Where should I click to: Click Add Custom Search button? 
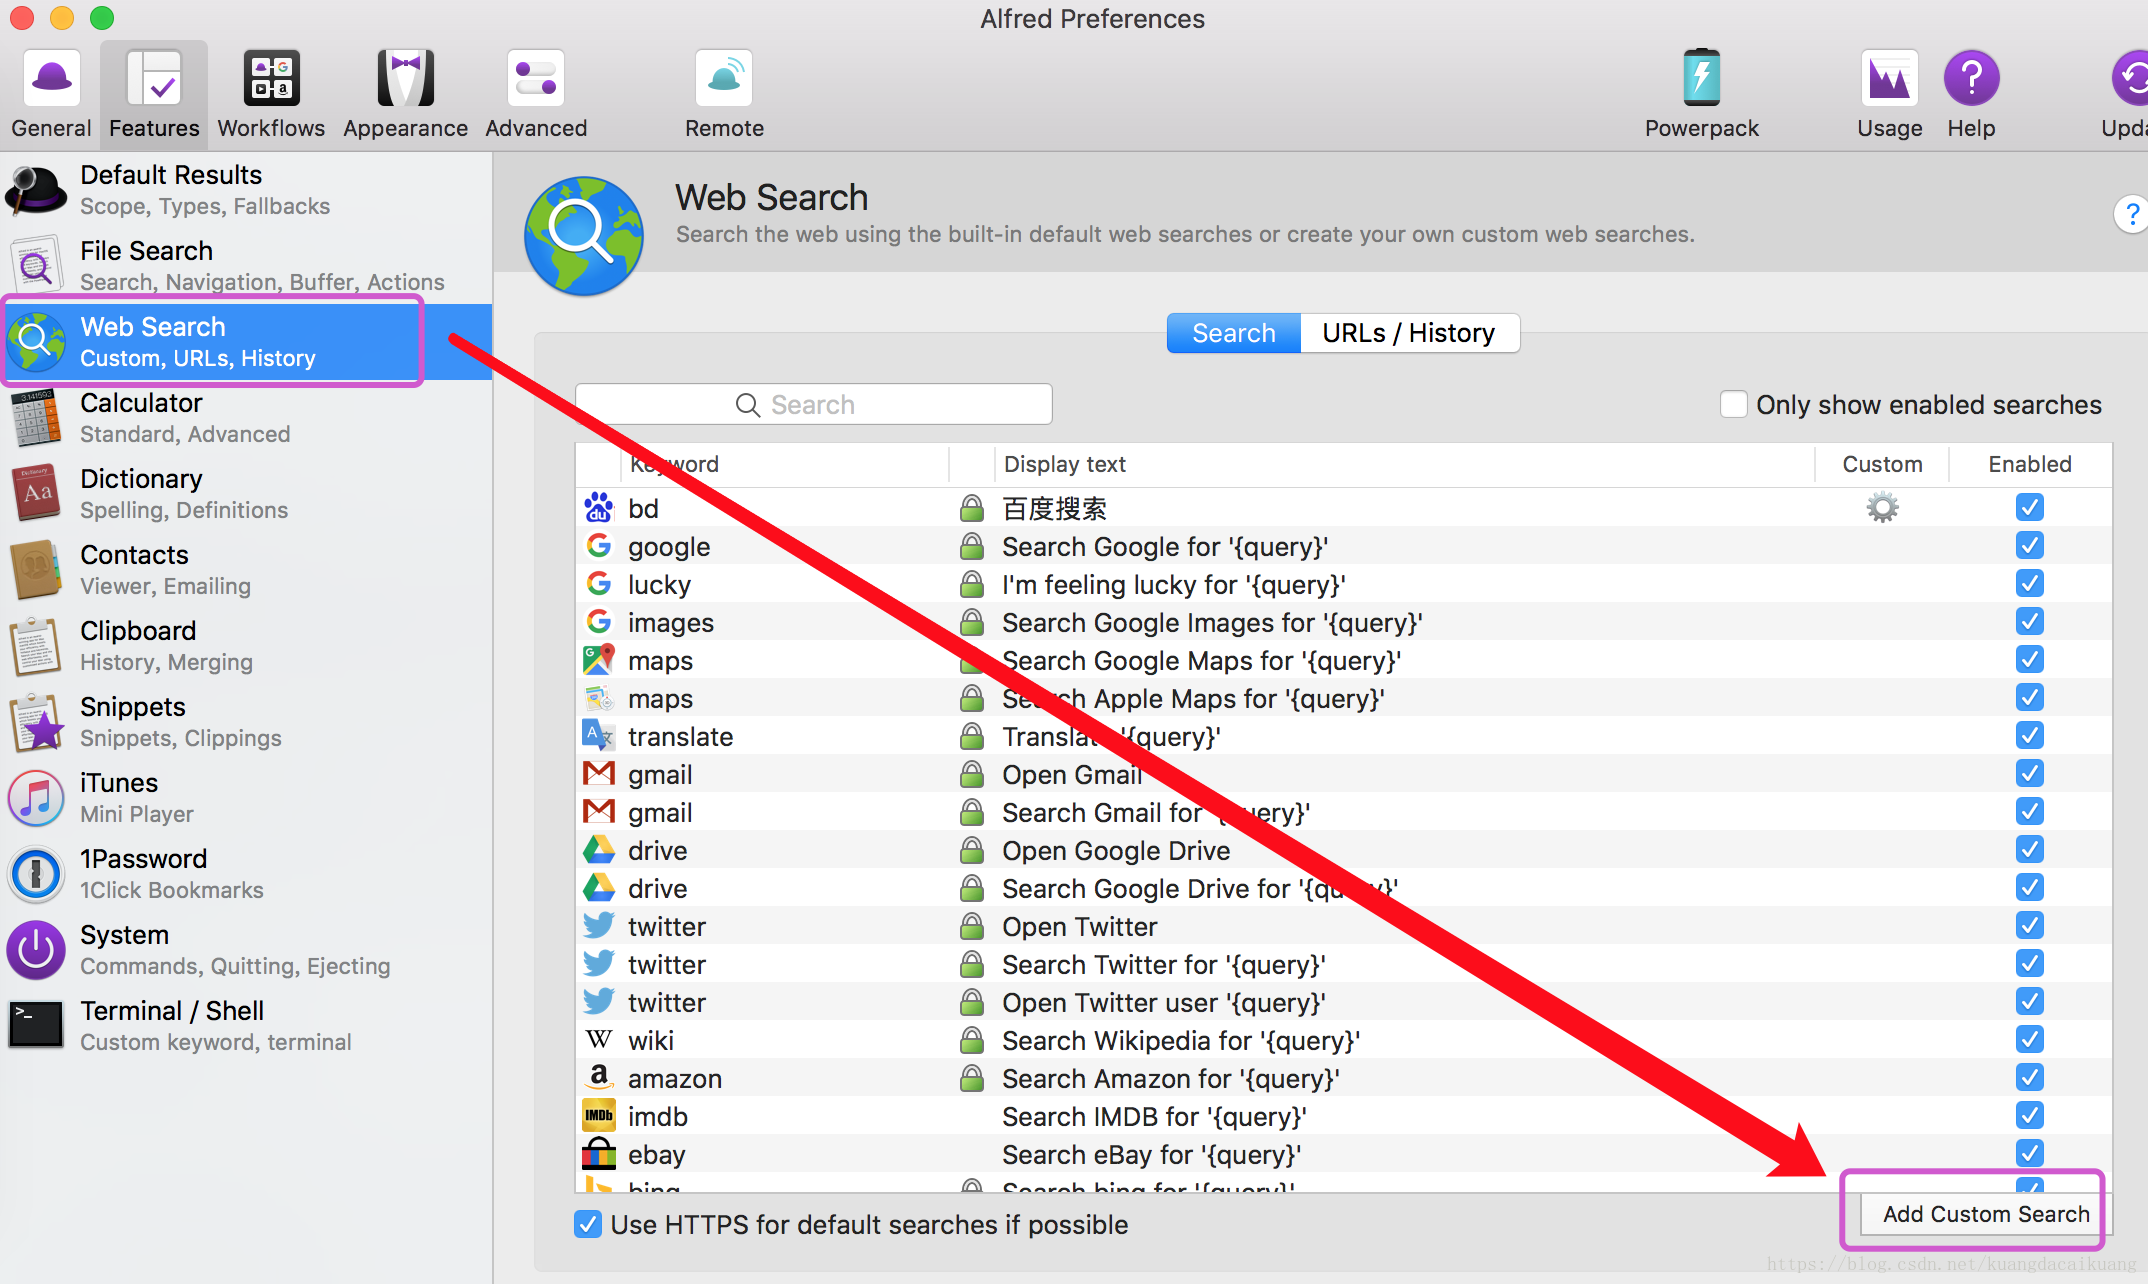[x=1985, y=1214]
